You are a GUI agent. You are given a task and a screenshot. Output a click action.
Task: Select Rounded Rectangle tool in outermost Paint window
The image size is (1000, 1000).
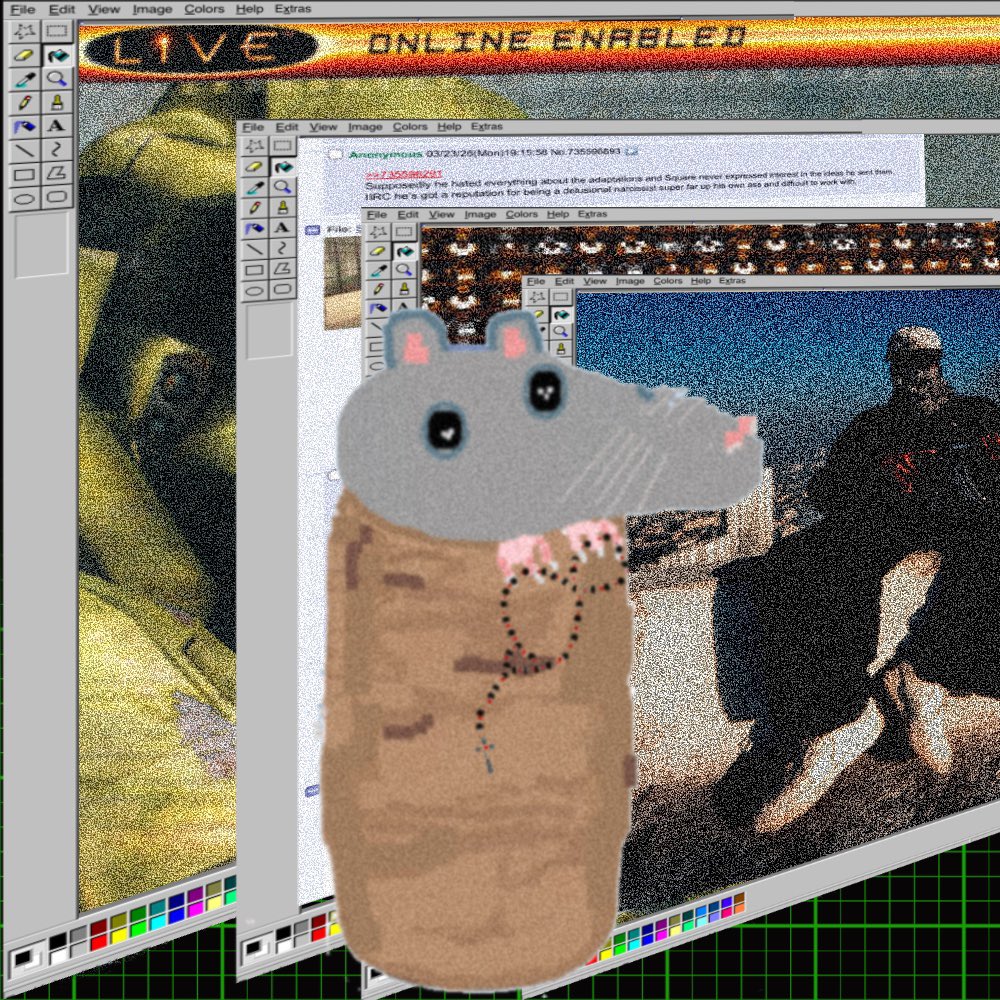pos(57,197)
